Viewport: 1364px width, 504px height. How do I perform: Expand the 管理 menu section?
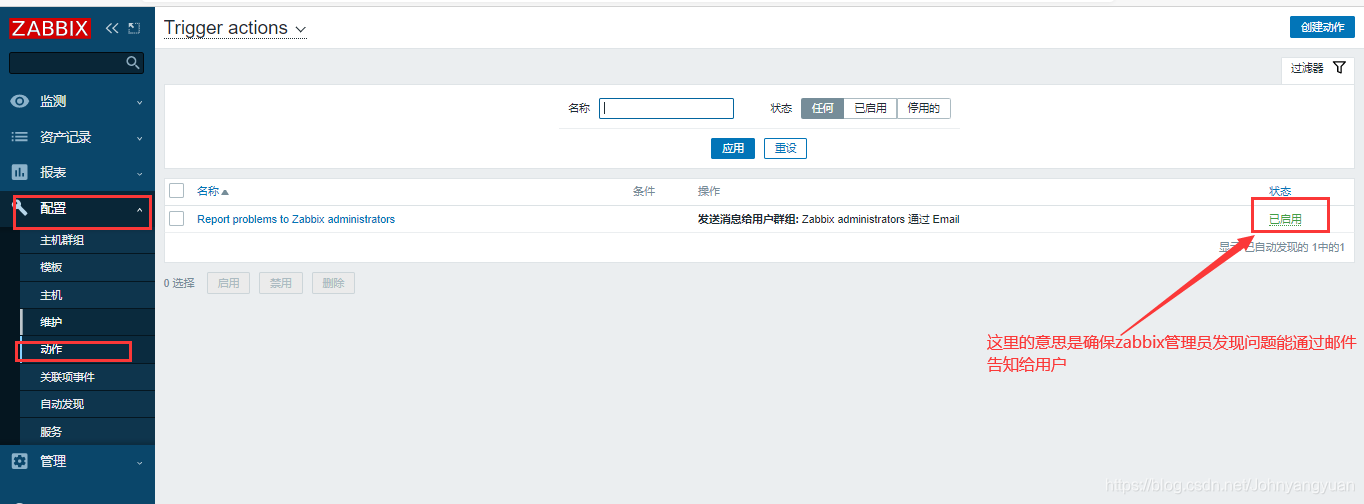77,461
